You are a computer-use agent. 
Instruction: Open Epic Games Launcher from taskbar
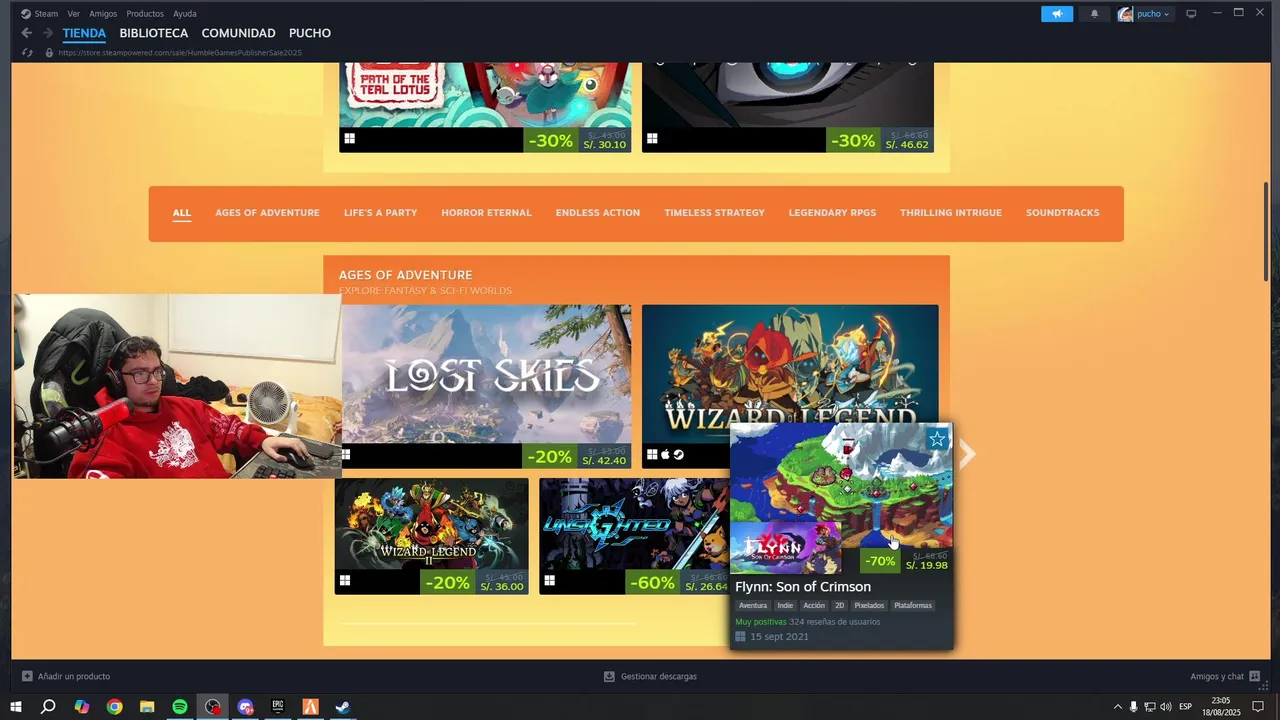(x=278, y=707)
